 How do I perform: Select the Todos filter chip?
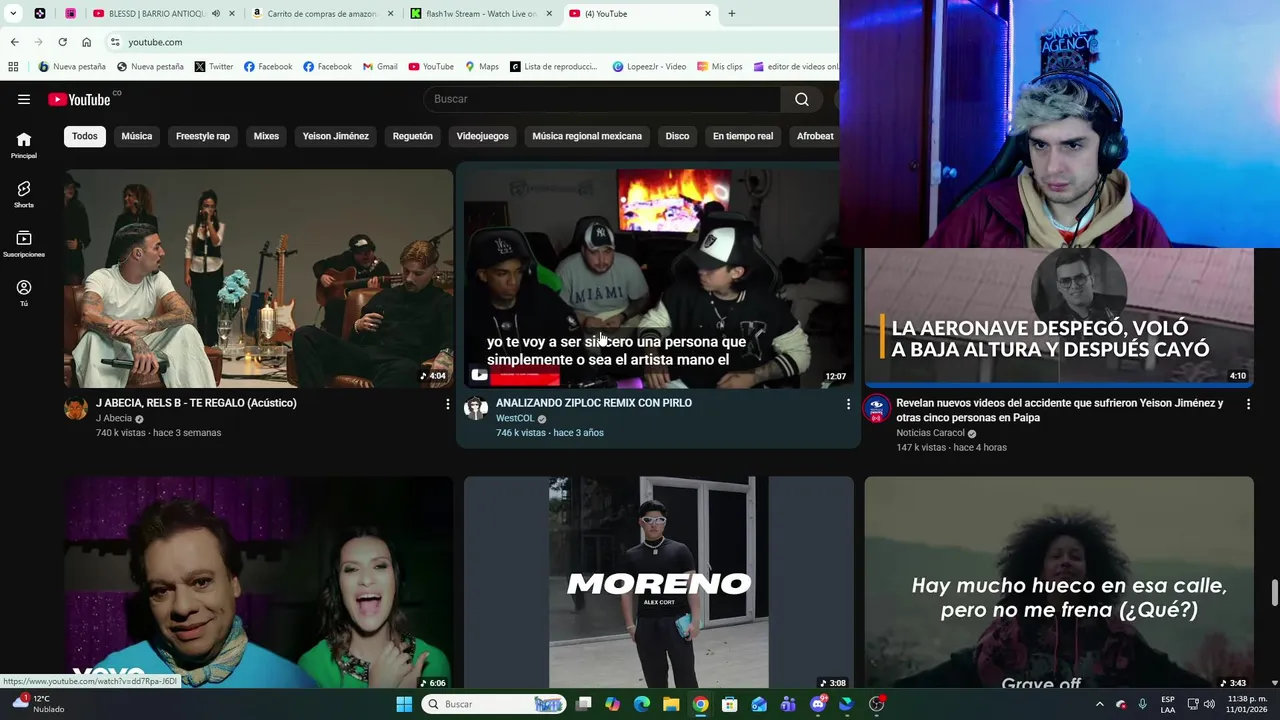click(85, 136)
